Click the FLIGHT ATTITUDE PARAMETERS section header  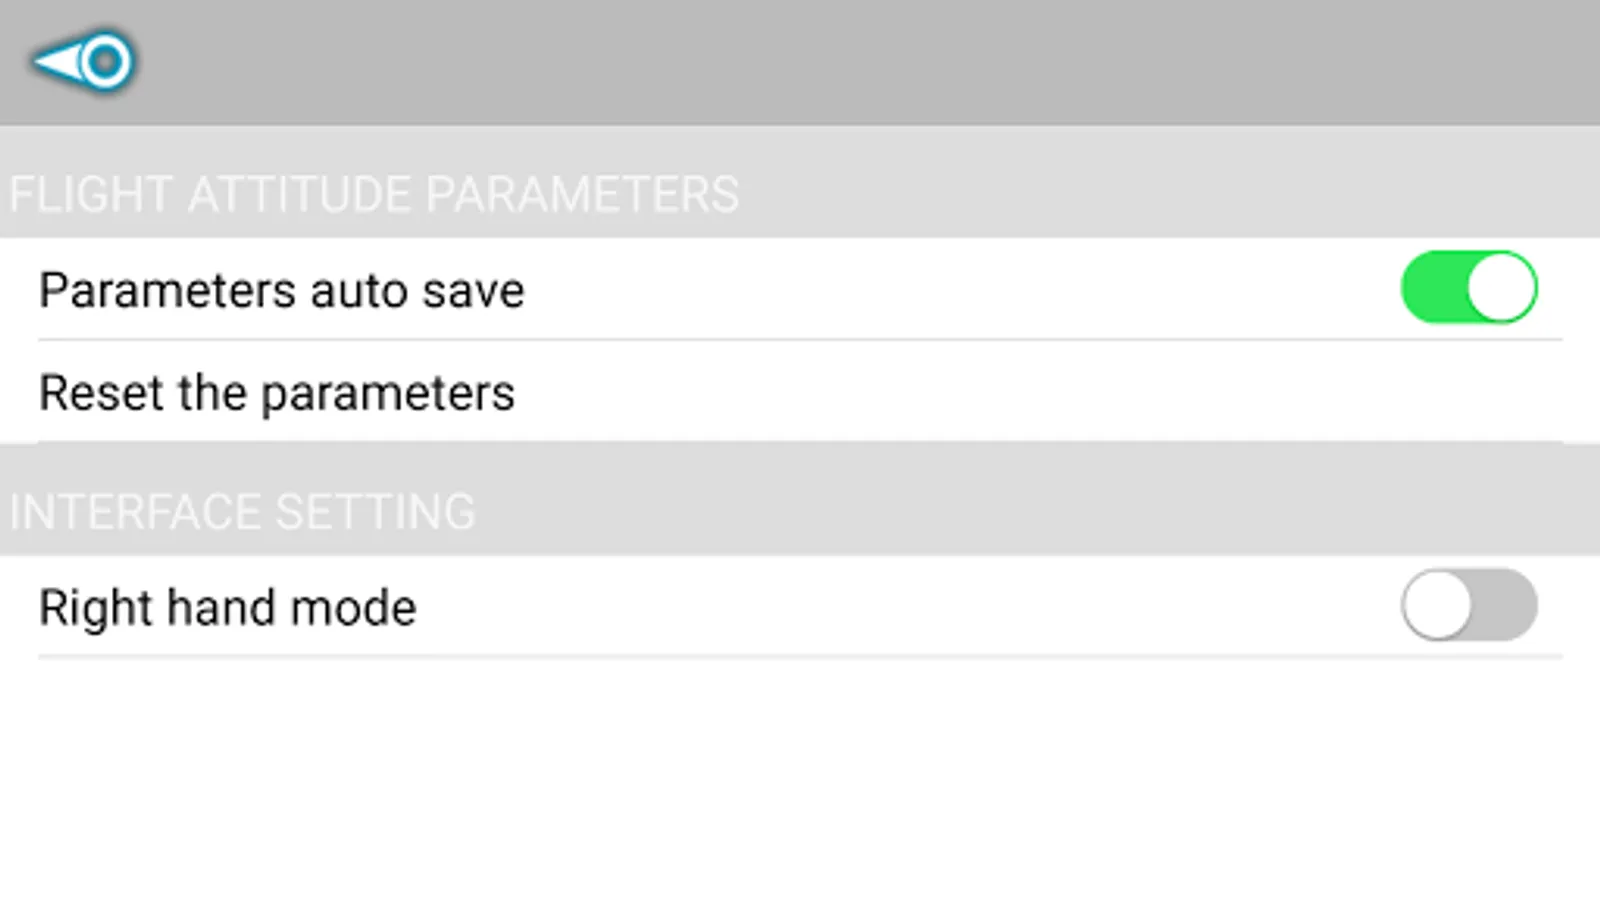click(374, 194)
